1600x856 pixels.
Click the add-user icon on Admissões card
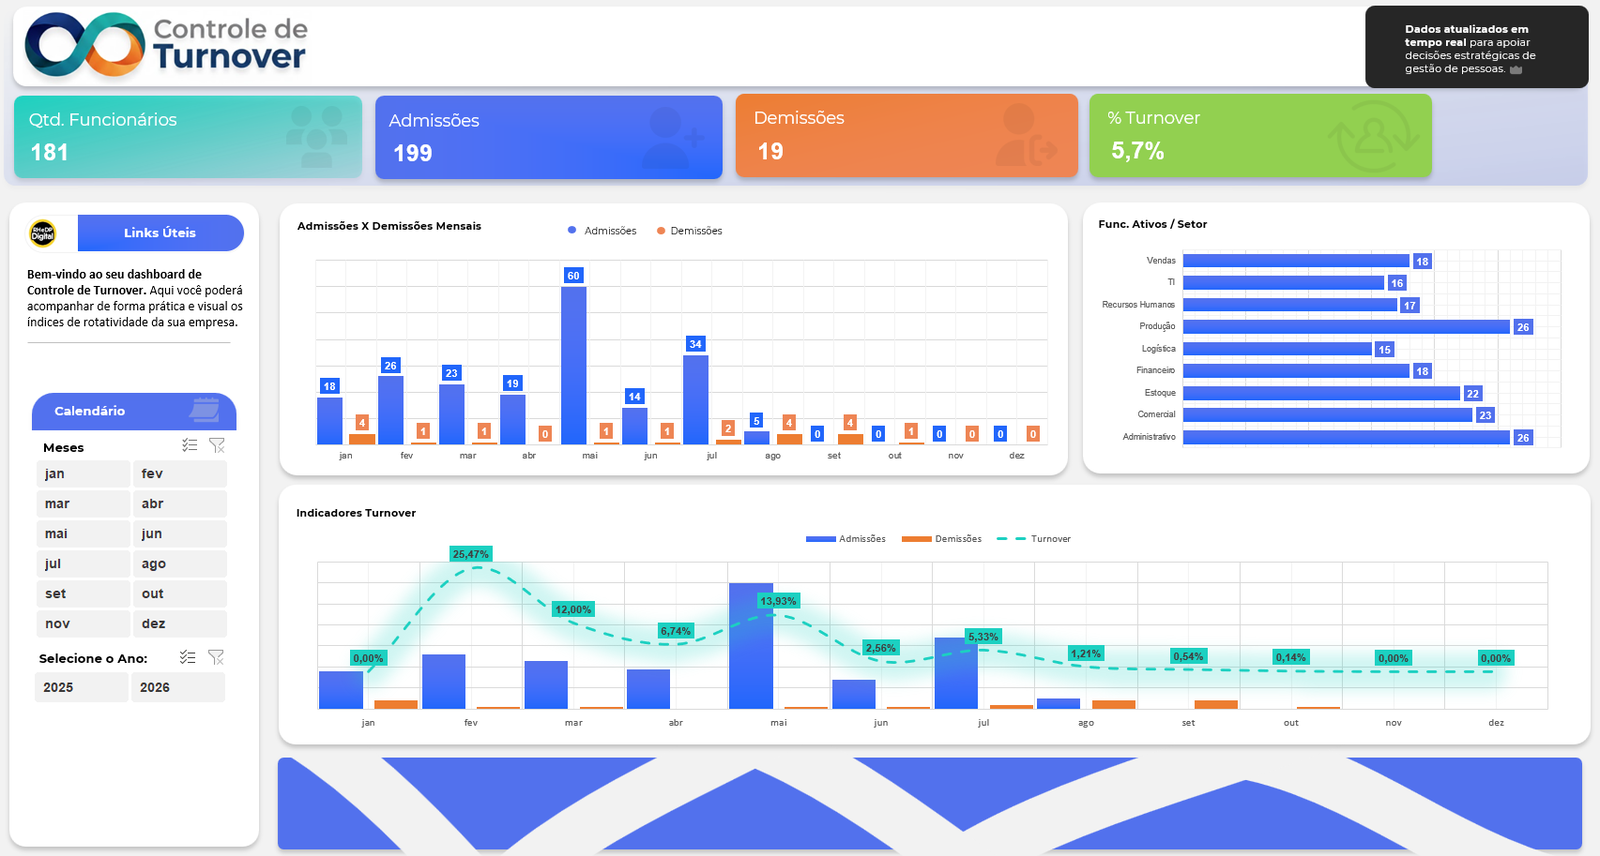pos(675,136)
